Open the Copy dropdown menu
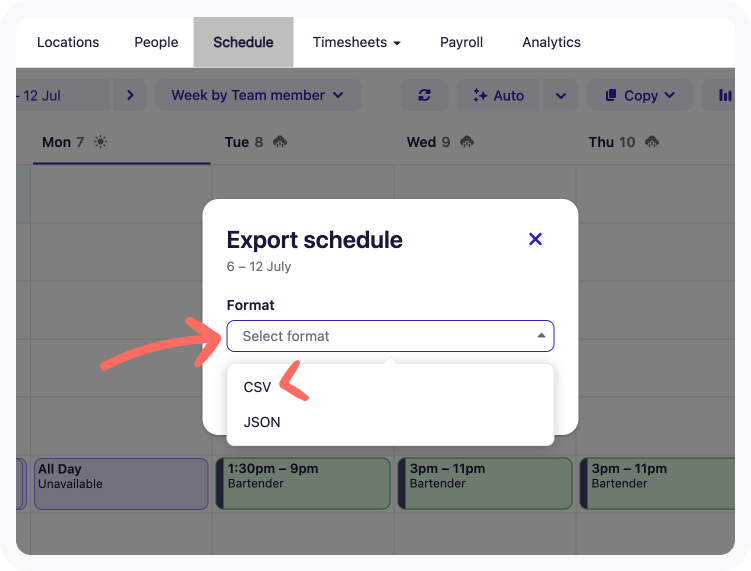 pyautogui.click(x=639, y=95)
